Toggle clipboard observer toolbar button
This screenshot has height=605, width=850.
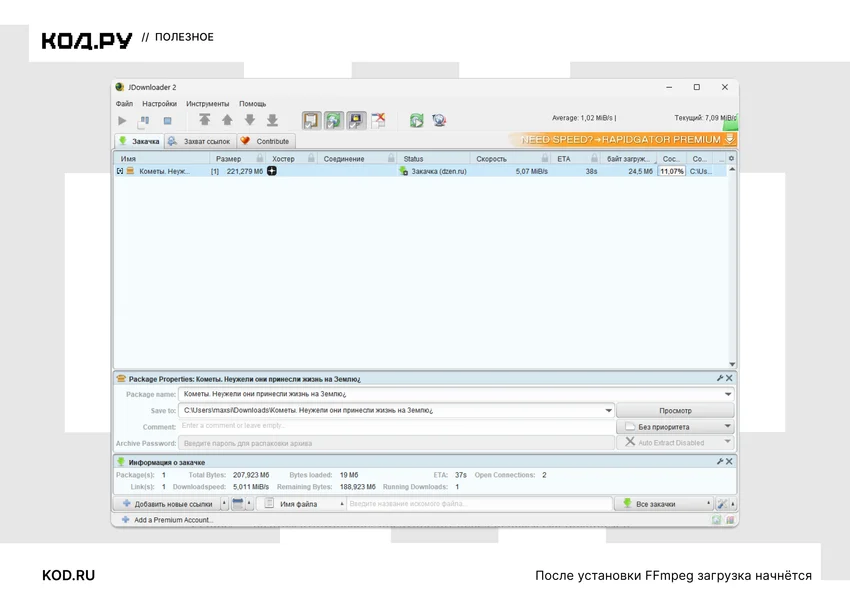click(311, 120)
